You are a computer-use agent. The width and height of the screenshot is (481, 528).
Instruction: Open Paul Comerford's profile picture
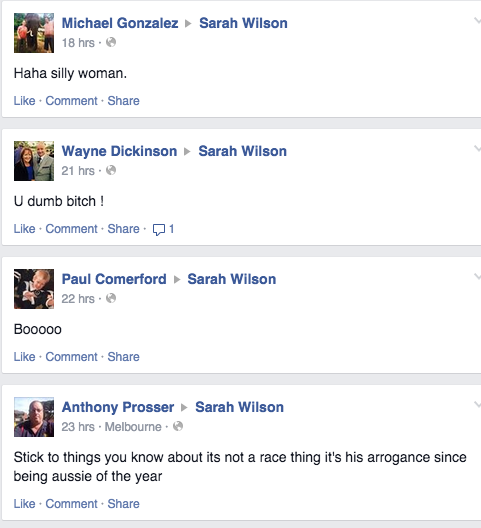point(34,289)
